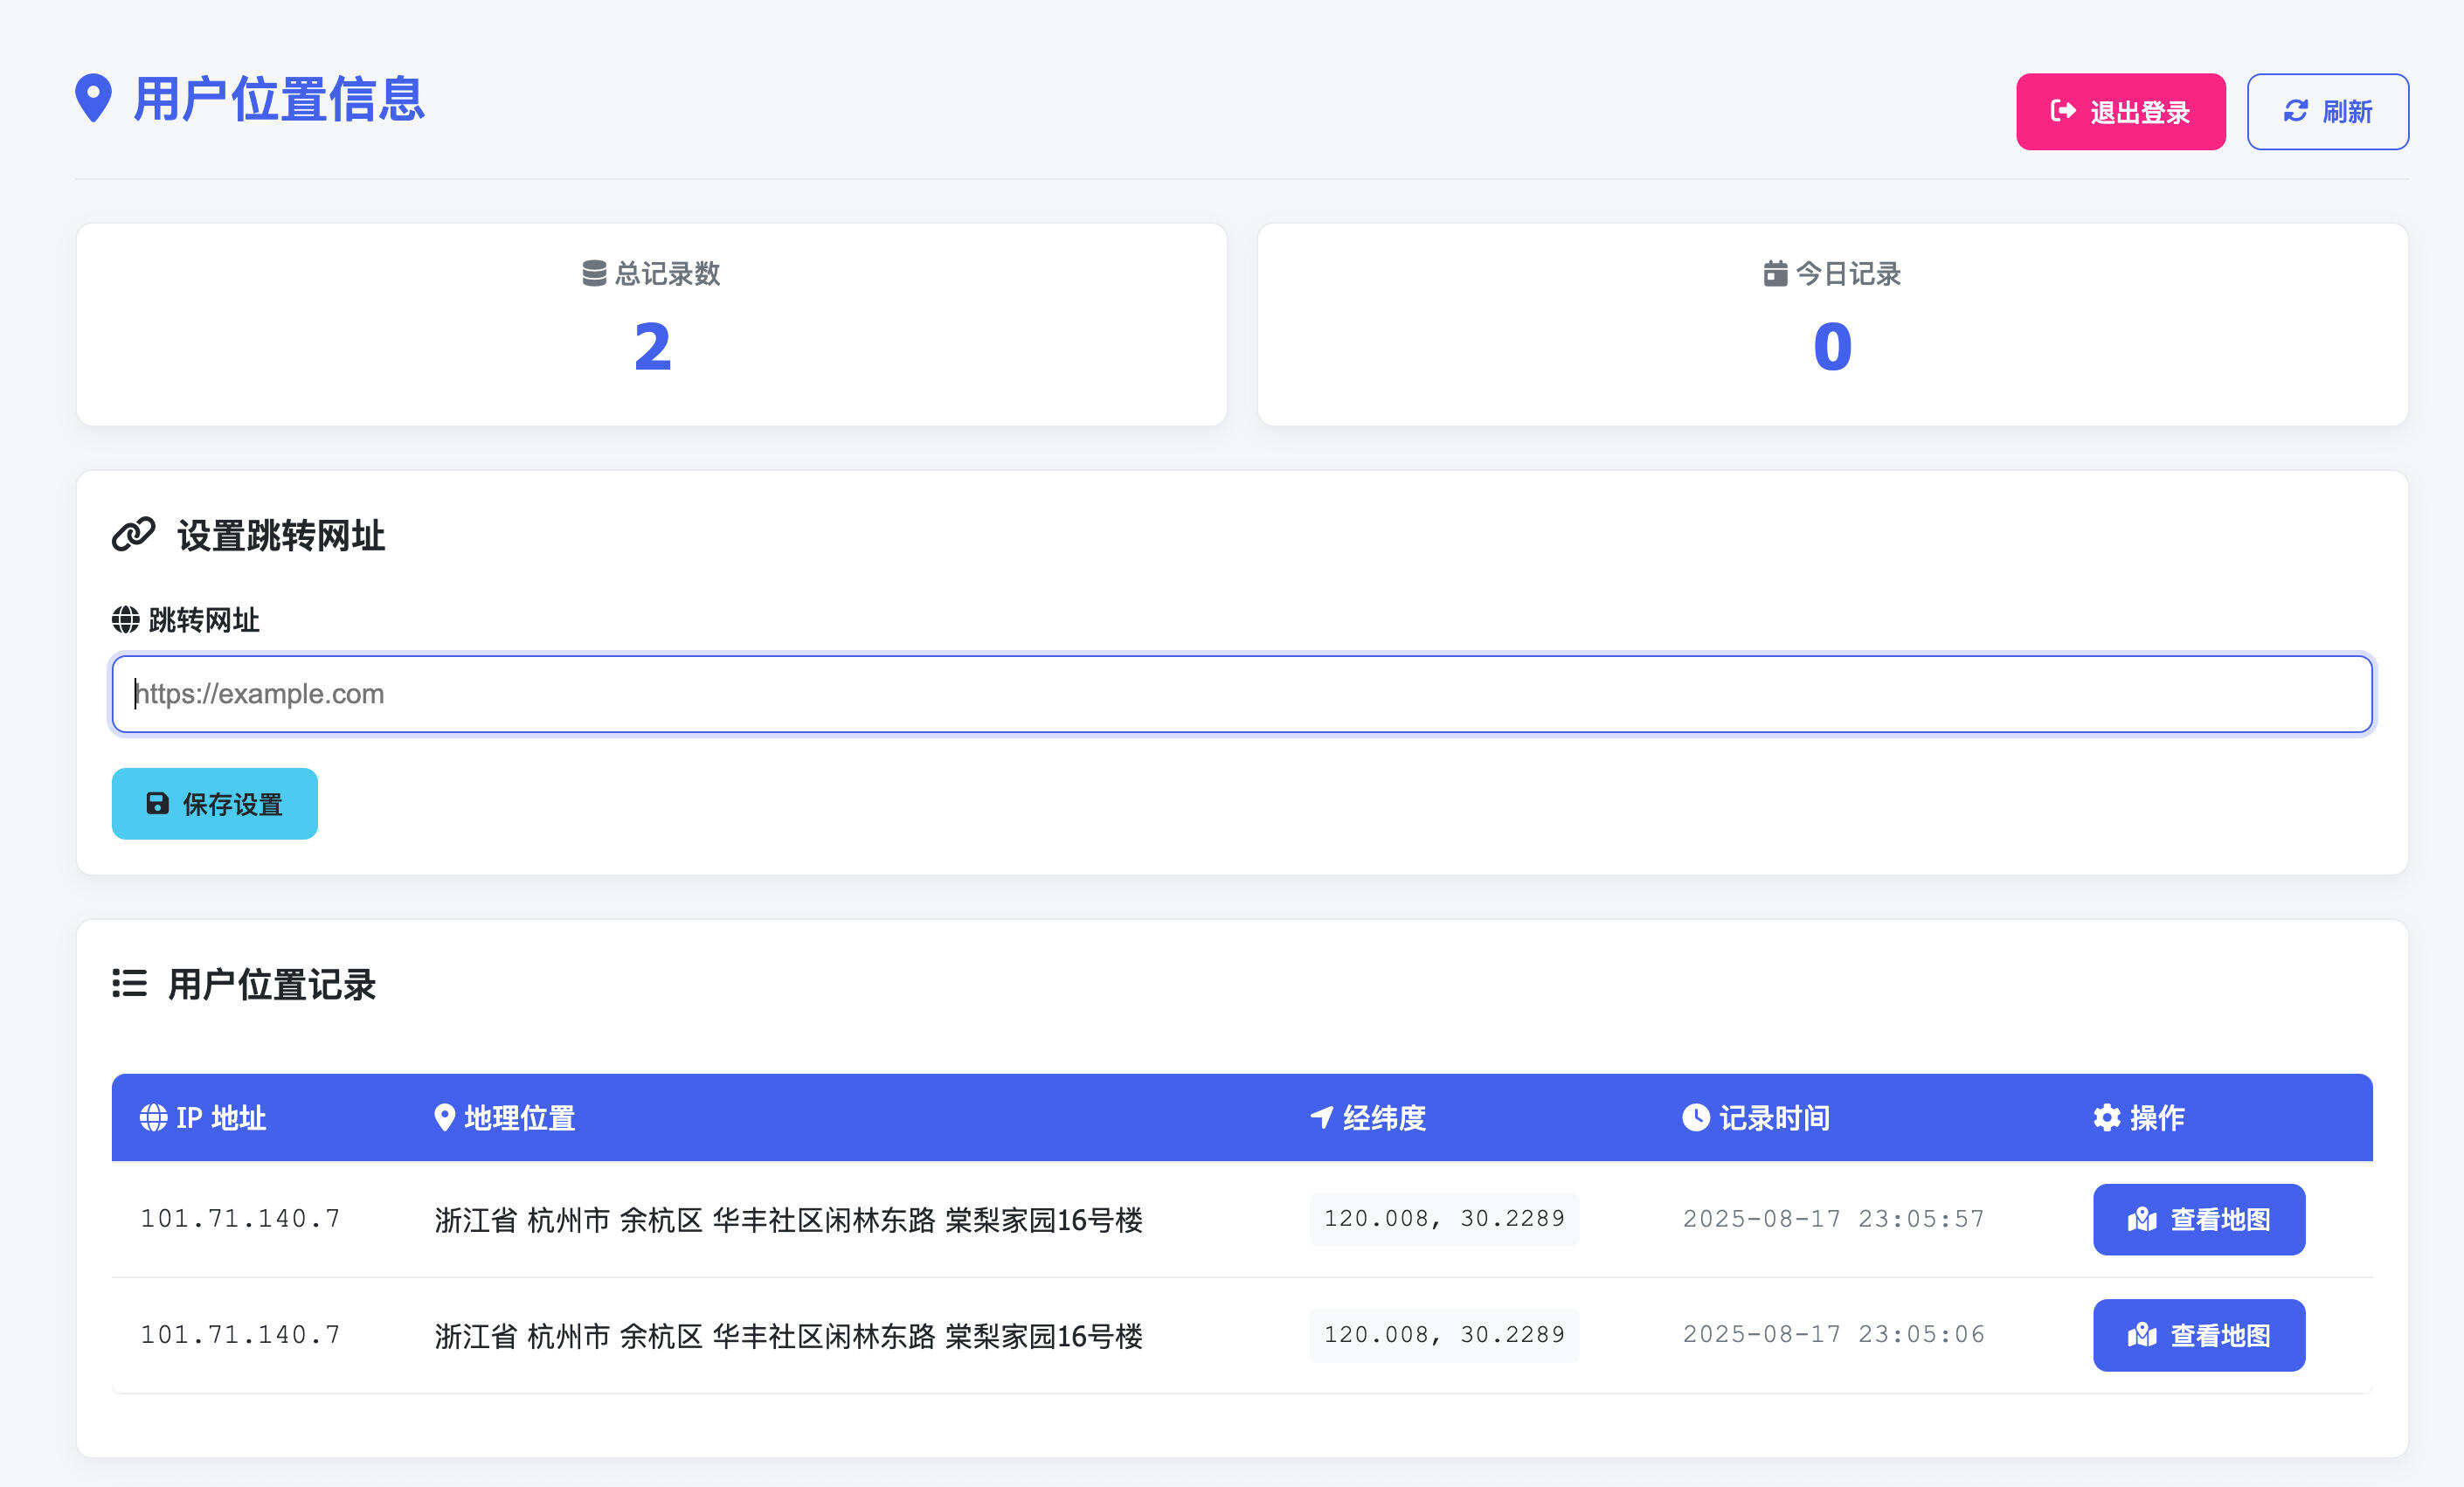This screenshot has width=2464, height=1487.
Task: Click the list icon beside 用户位置记录 heading
Action: coord(129,985)
